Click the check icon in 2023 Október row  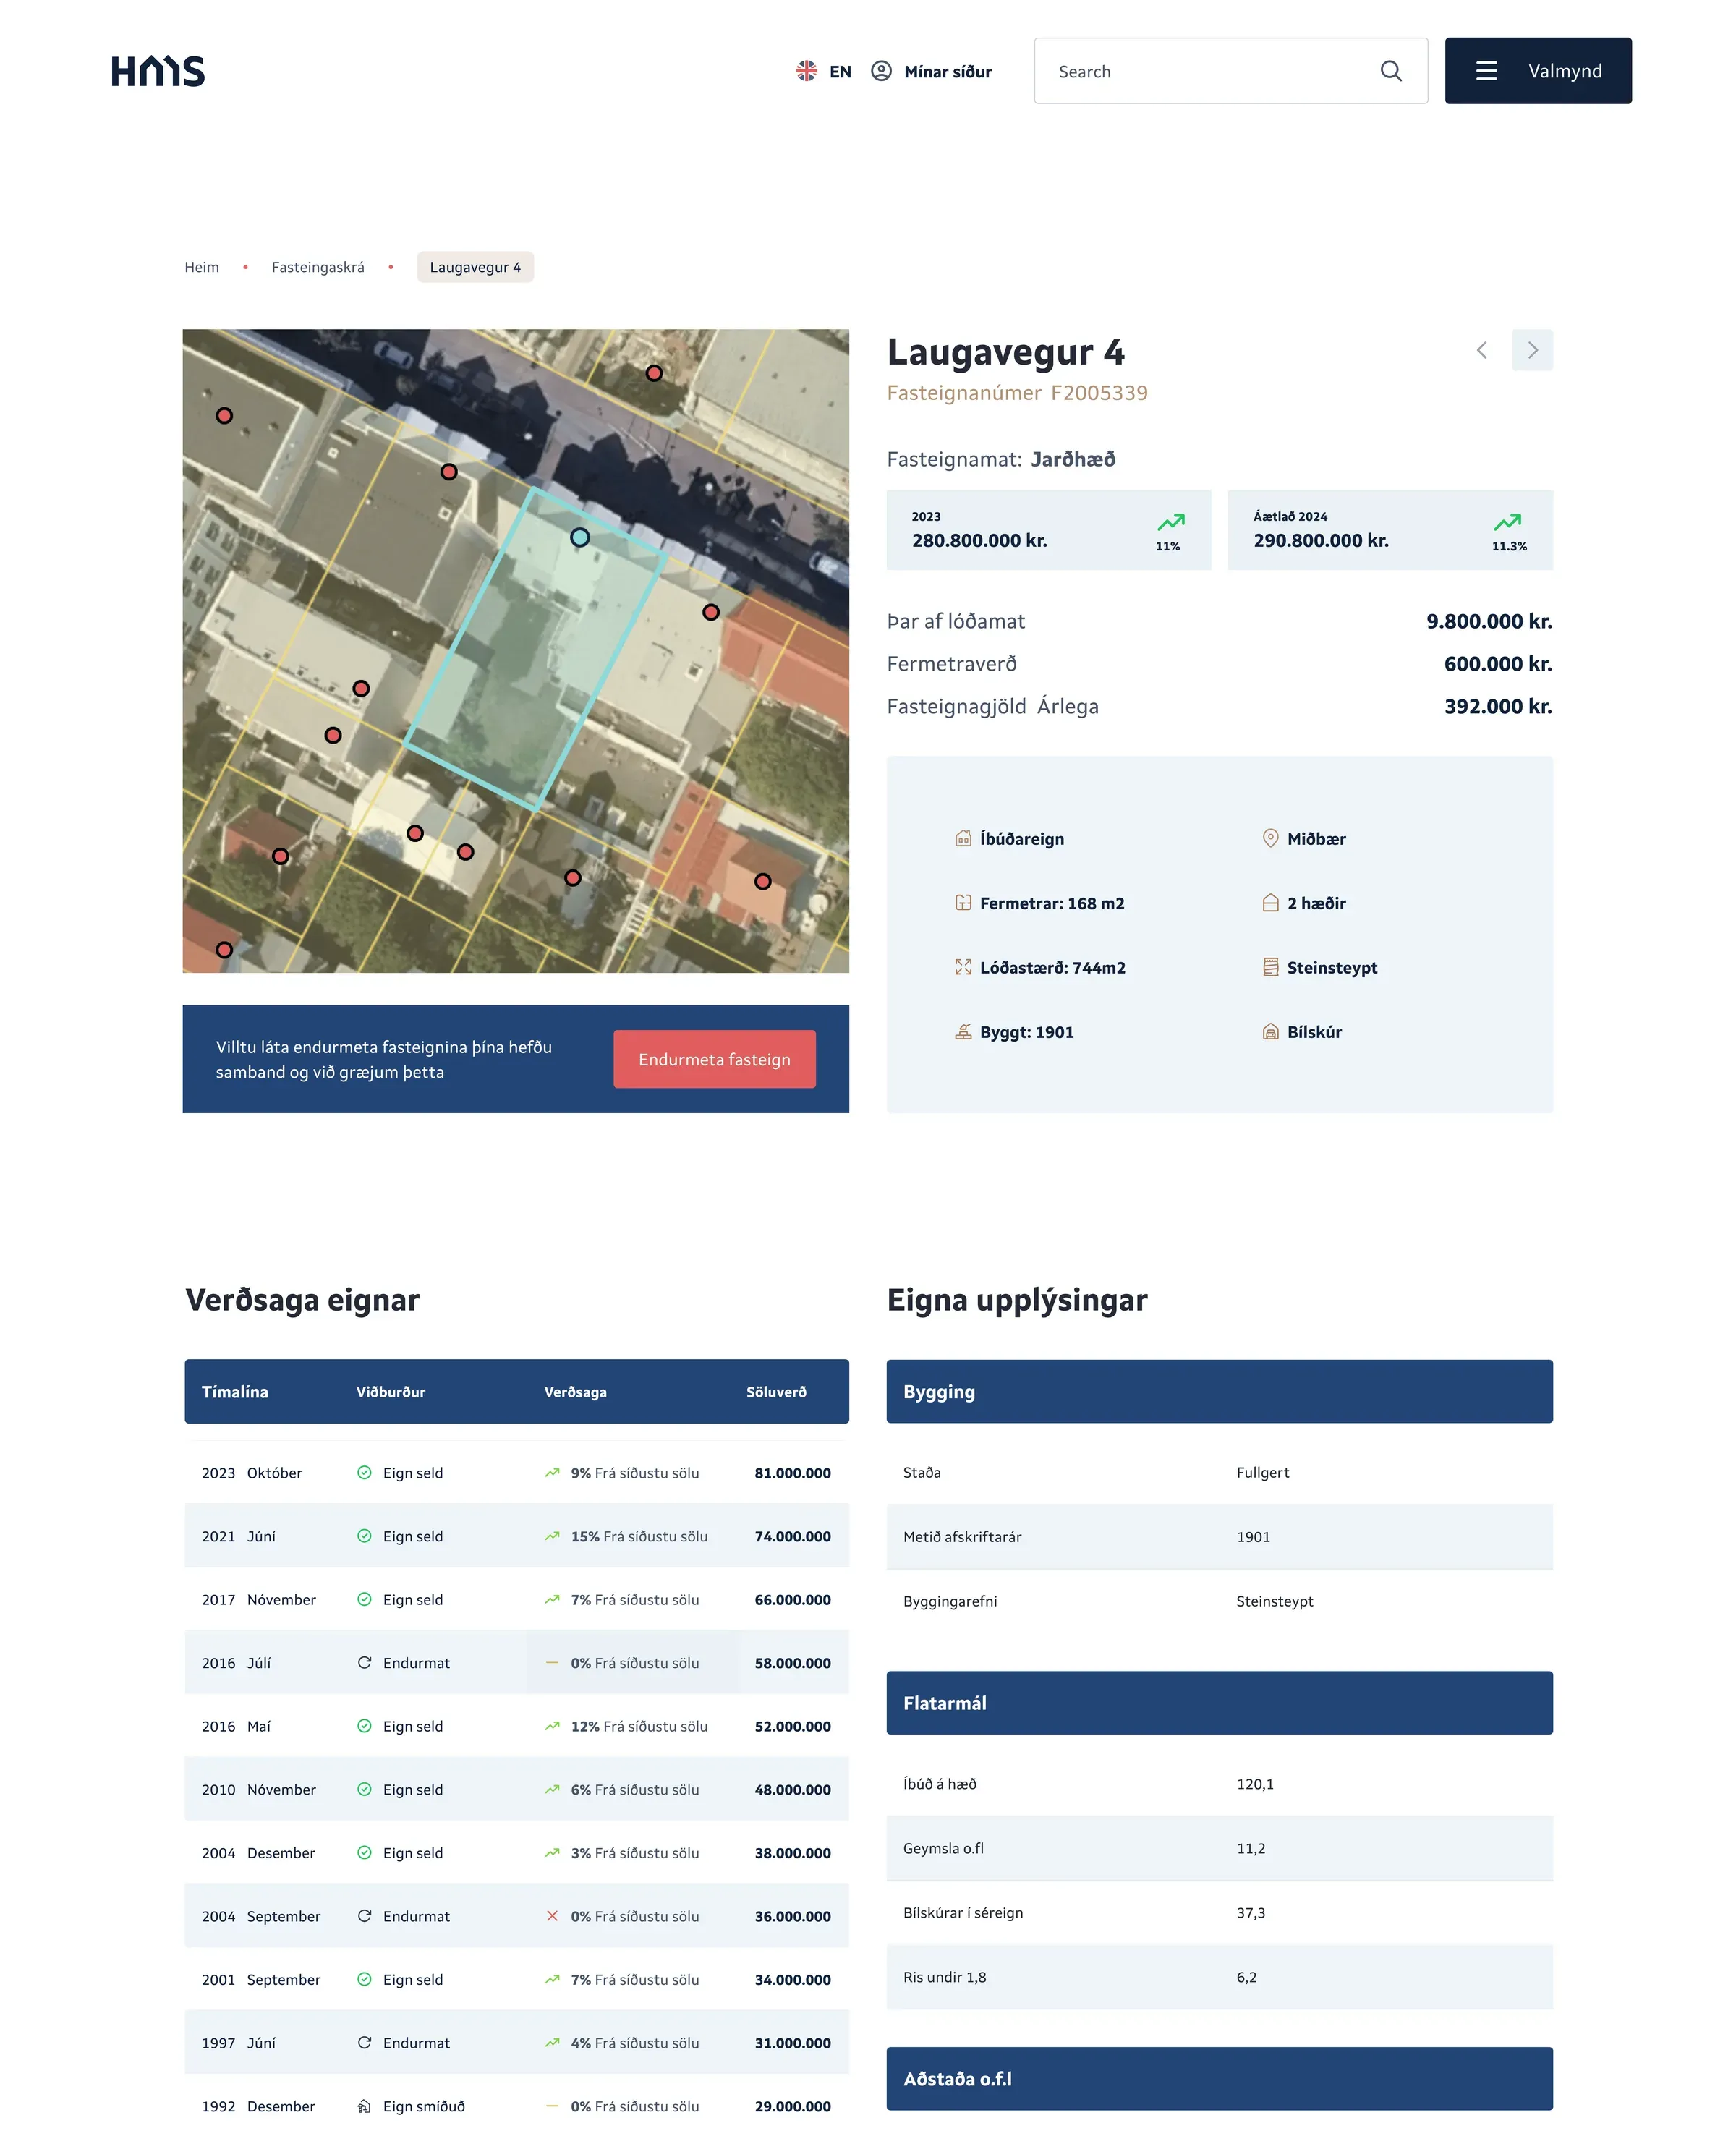pyautogui.click(x=364, y=1472)
